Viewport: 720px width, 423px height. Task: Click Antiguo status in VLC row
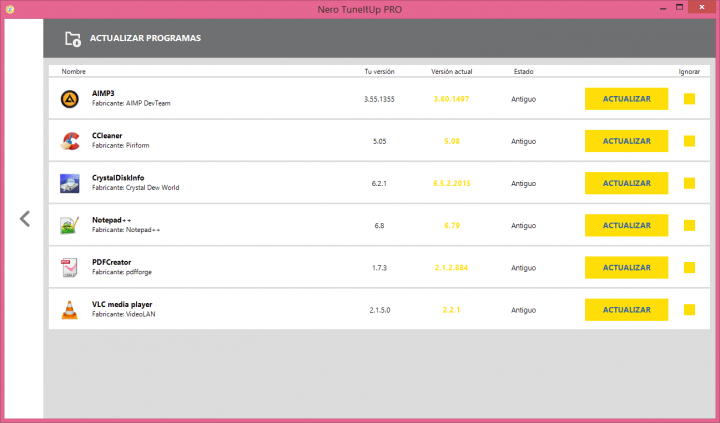click(x=523, y=310)
